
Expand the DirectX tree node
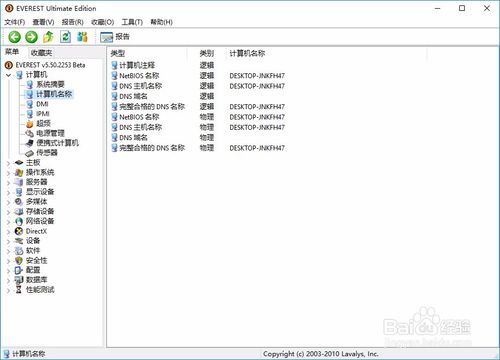(8, 231)
